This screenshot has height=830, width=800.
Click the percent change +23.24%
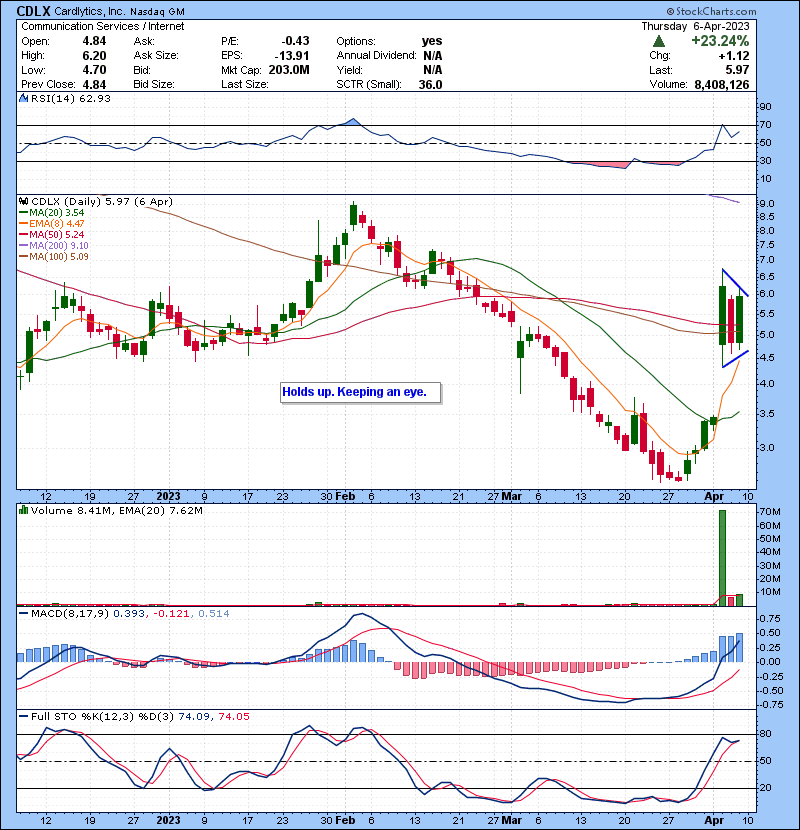pyautogui.click(x=720, y=41)
